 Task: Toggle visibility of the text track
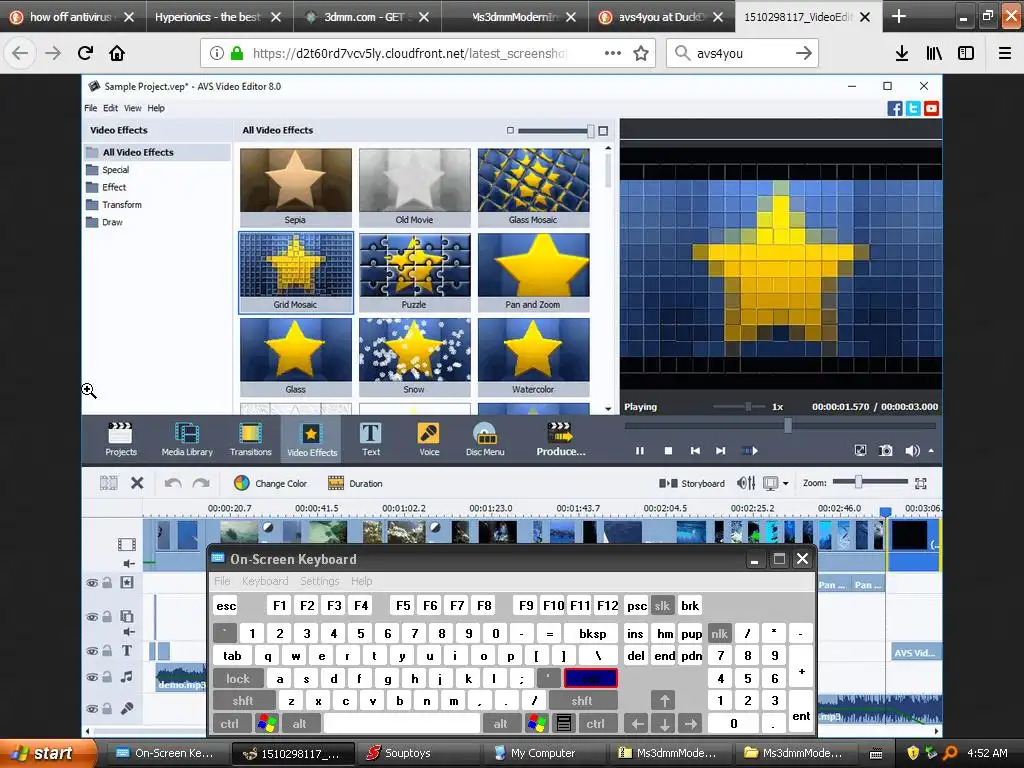tap(92, 650)
